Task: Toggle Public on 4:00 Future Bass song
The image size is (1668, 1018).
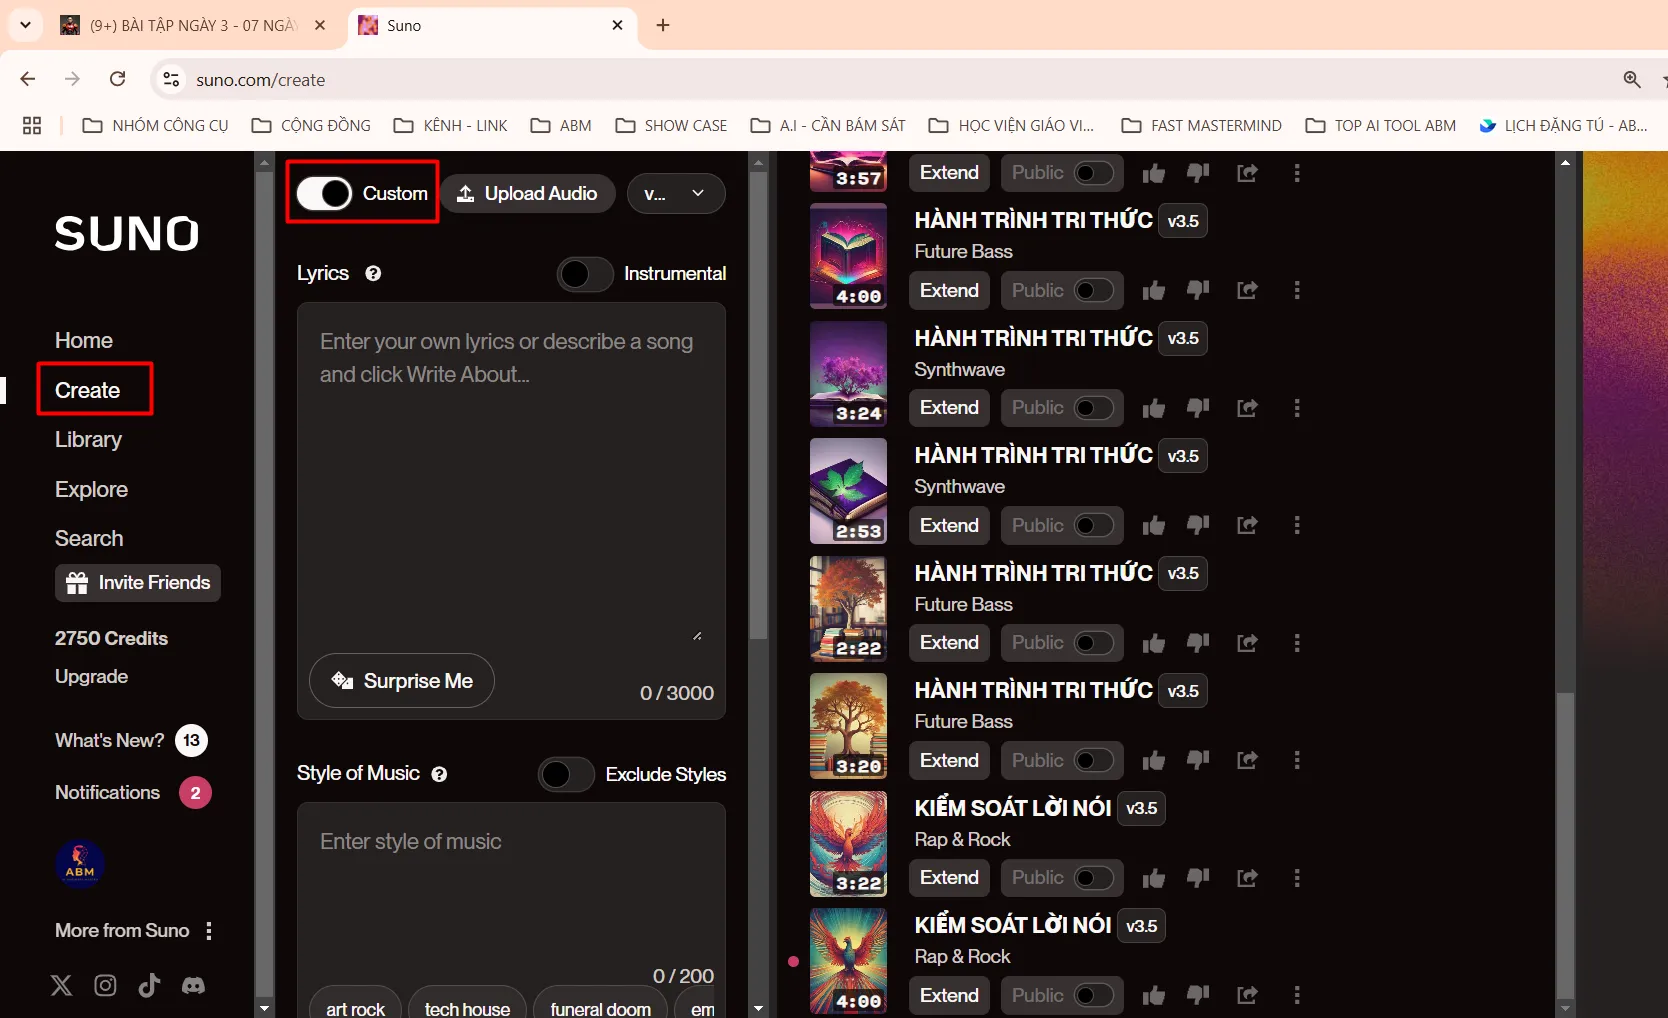Action: click(1093, 290)
